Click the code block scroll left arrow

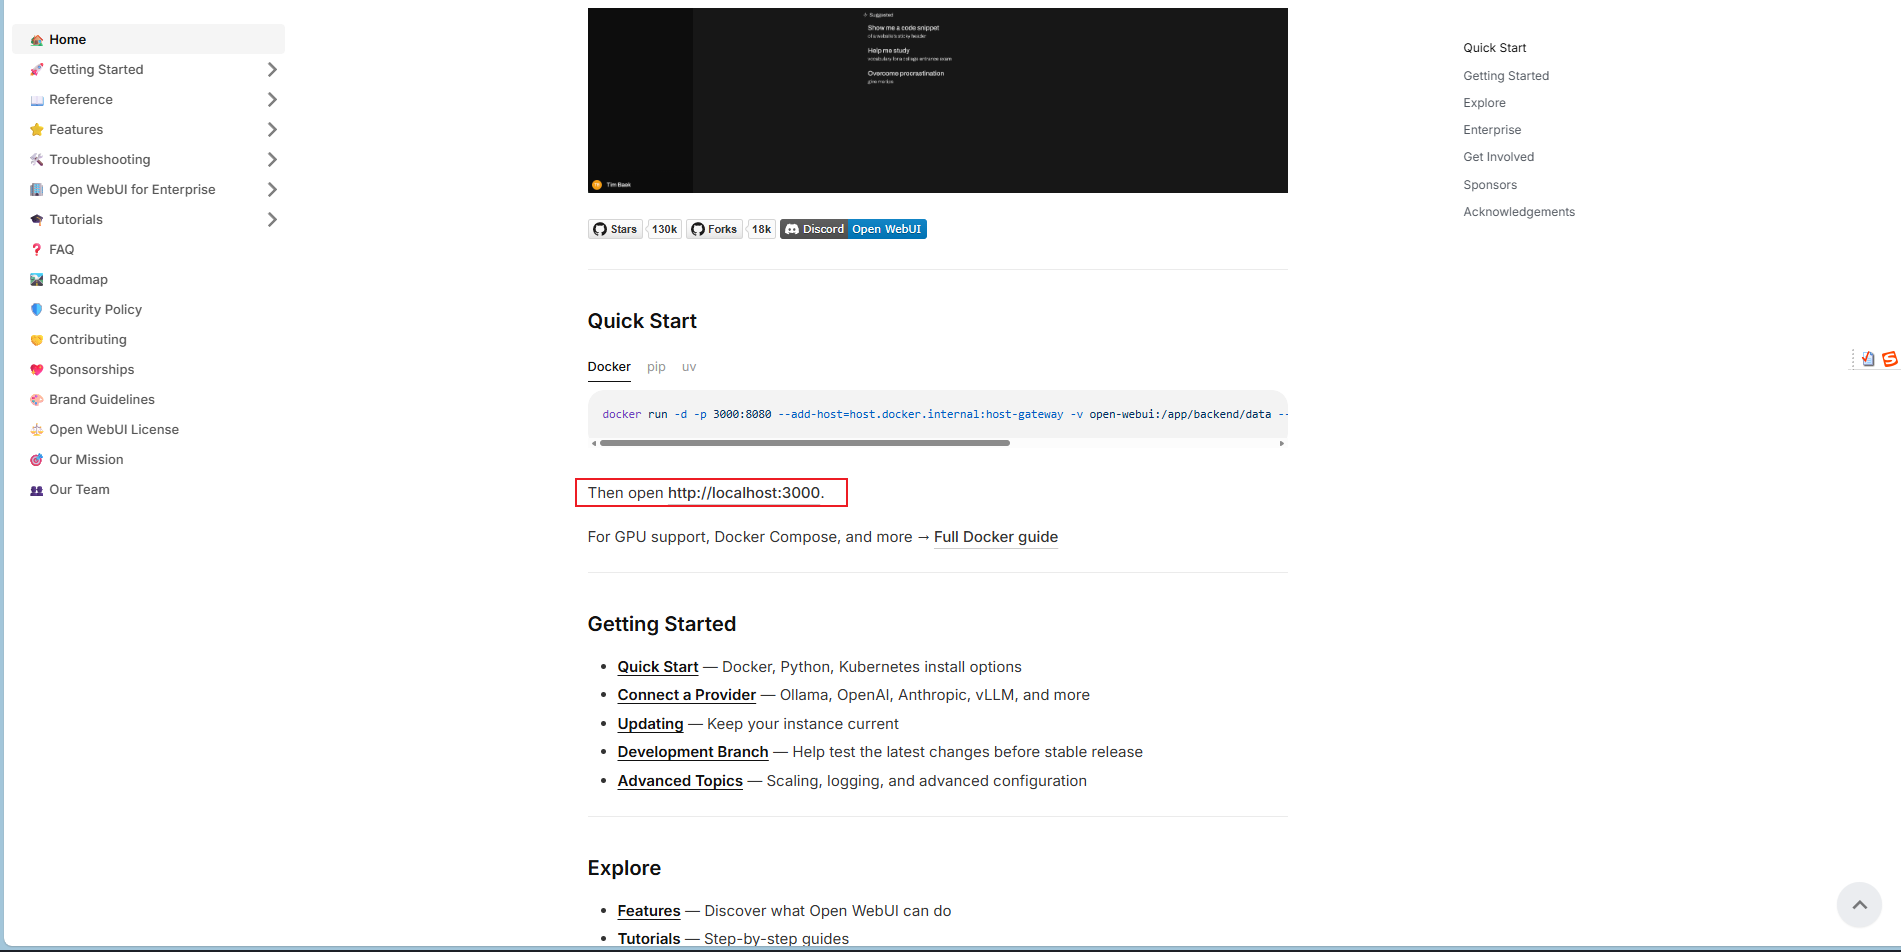pyautogui.click(x=594, y=443)
